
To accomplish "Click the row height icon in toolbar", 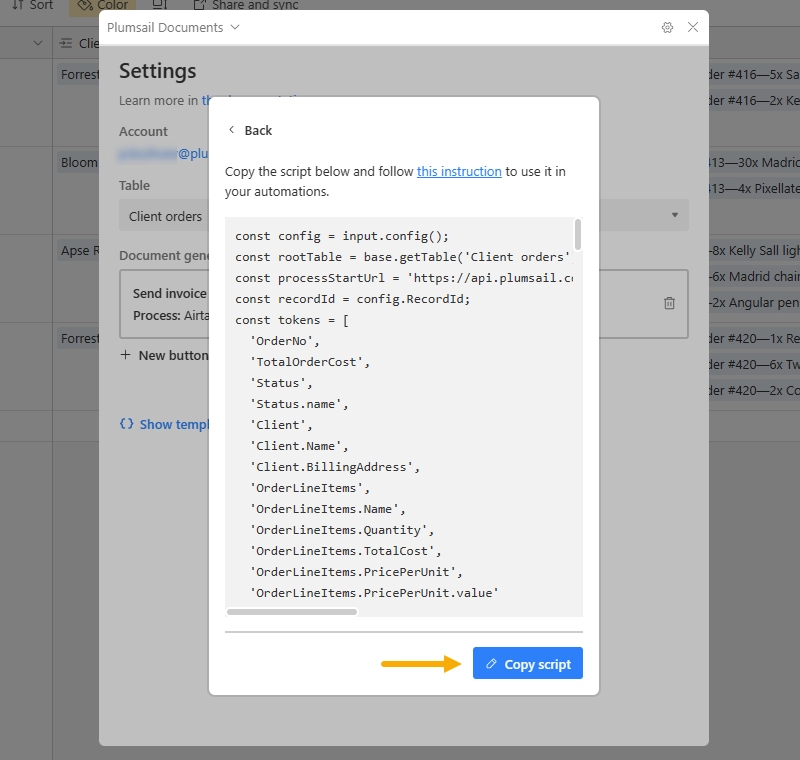I will [160, 5].
